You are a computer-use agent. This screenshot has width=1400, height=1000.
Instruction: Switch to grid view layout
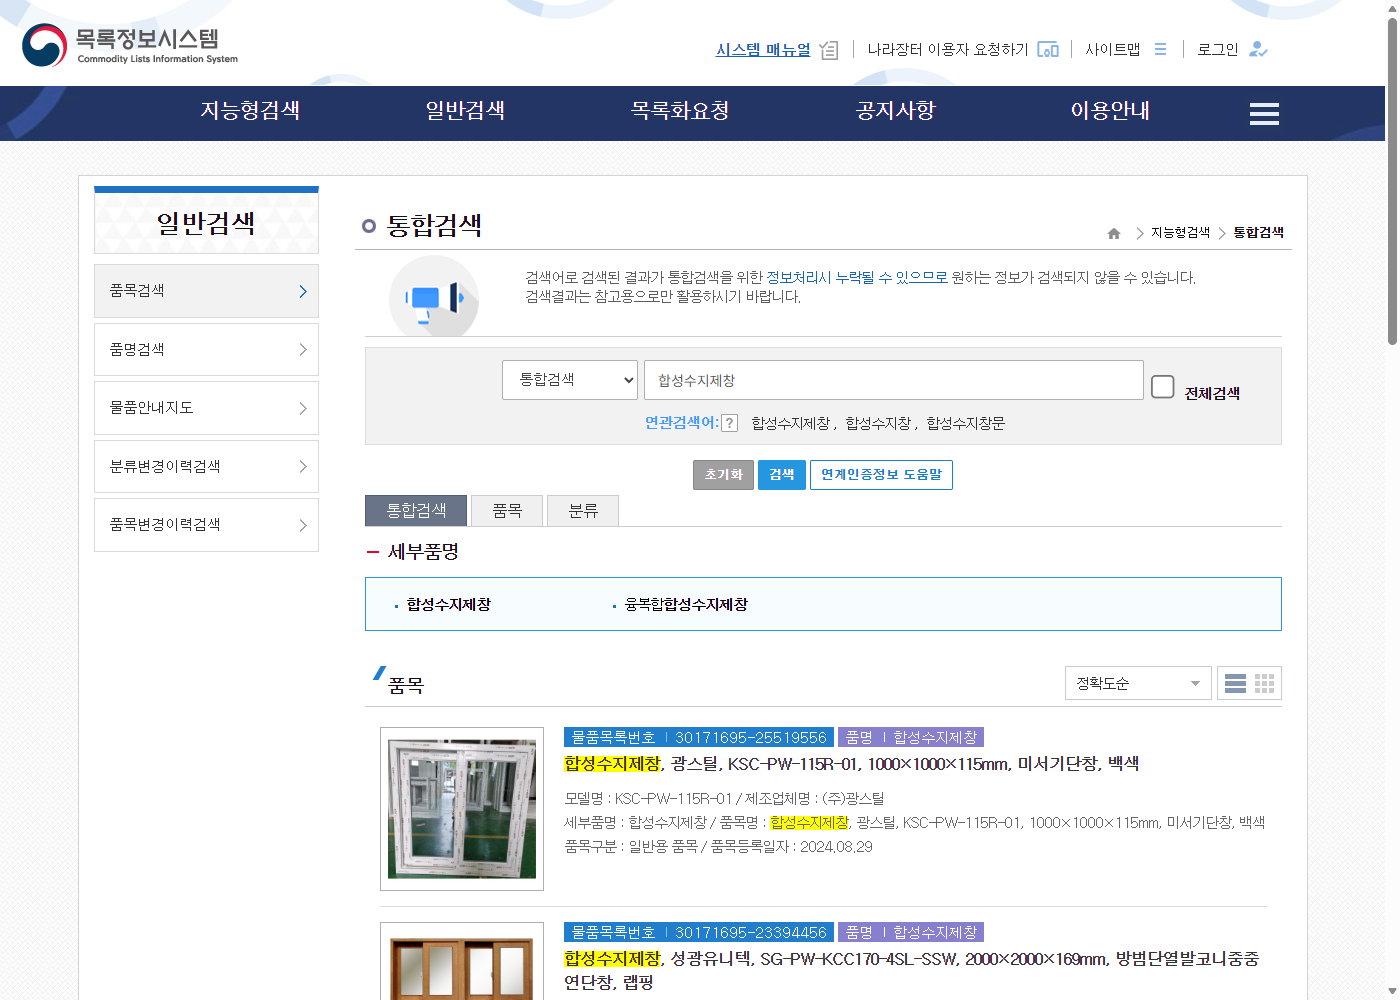[x=1264, y=683]
